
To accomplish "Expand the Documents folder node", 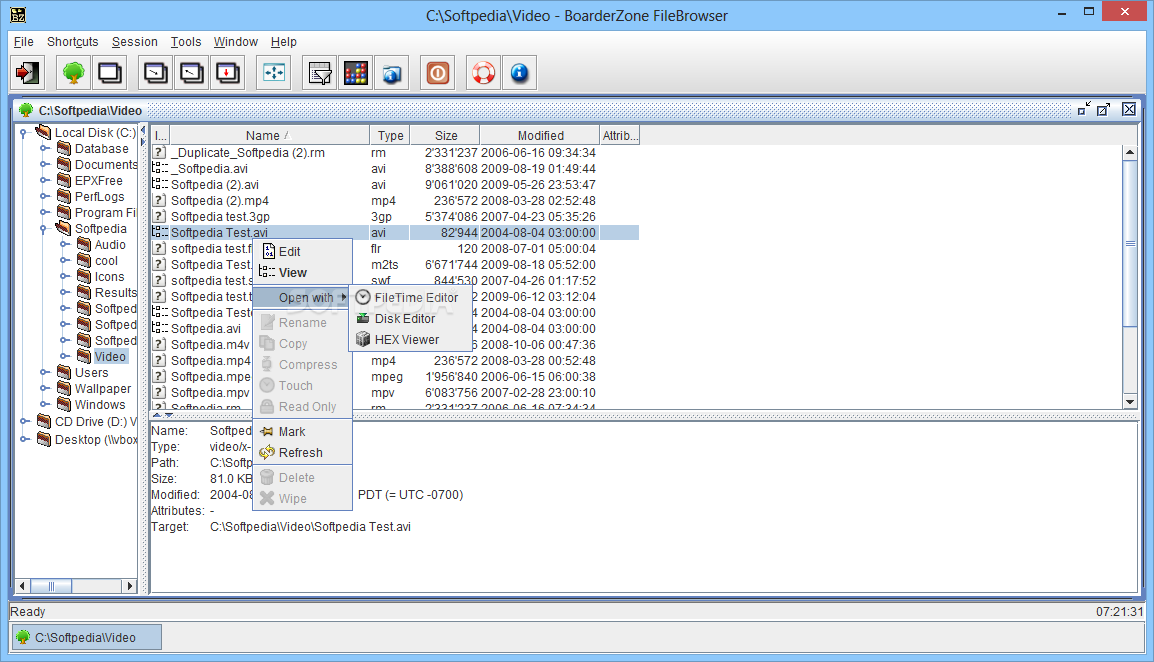I will tap(44, 165).
